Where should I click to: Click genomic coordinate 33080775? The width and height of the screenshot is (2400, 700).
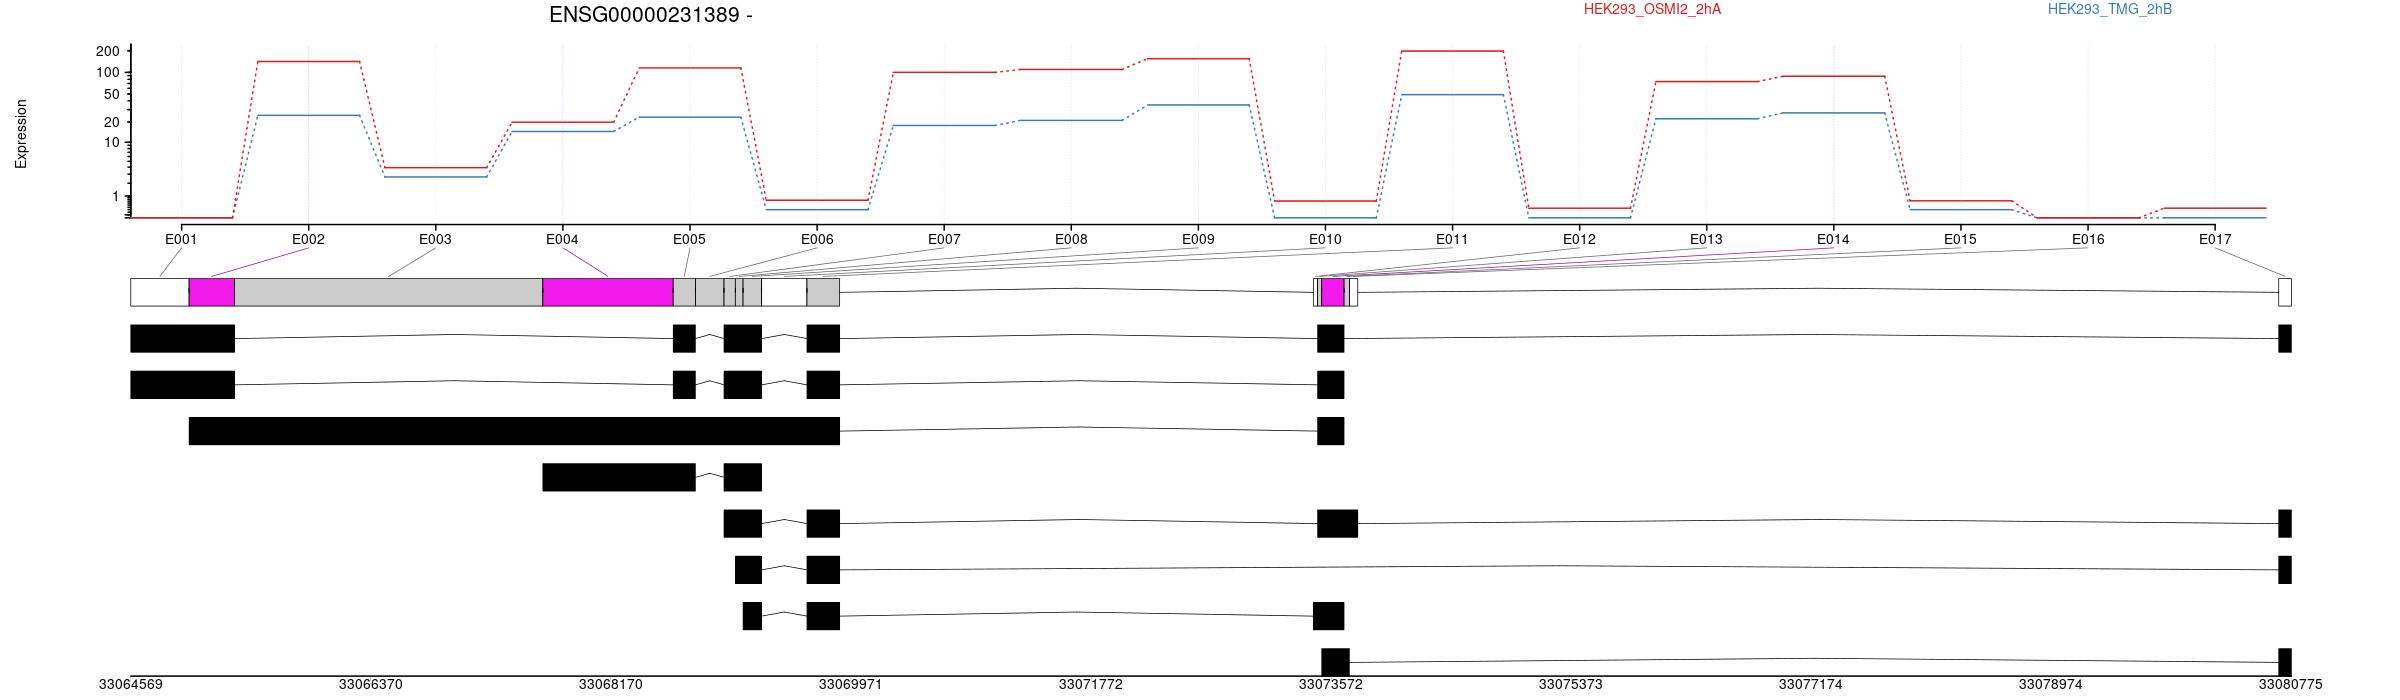pyautogui.click(x=2290, y=685)
